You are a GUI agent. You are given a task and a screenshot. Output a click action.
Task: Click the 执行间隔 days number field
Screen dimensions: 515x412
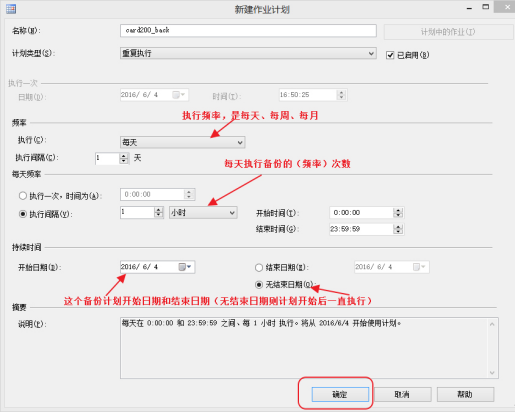coord(107,158)
